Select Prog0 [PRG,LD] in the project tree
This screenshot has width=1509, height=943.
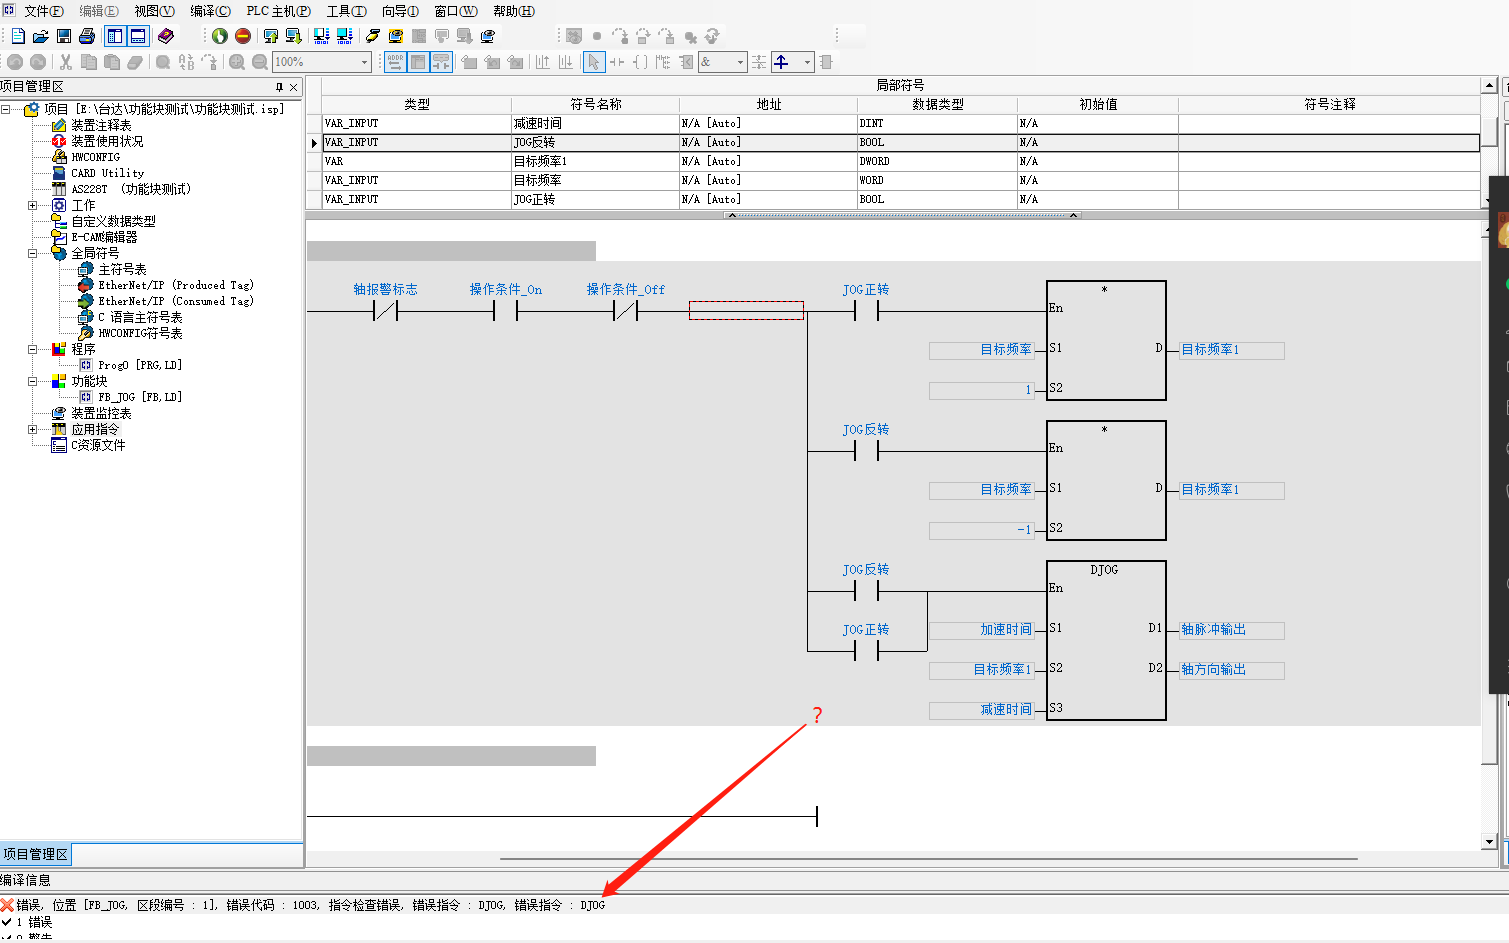tap(139, 365)
